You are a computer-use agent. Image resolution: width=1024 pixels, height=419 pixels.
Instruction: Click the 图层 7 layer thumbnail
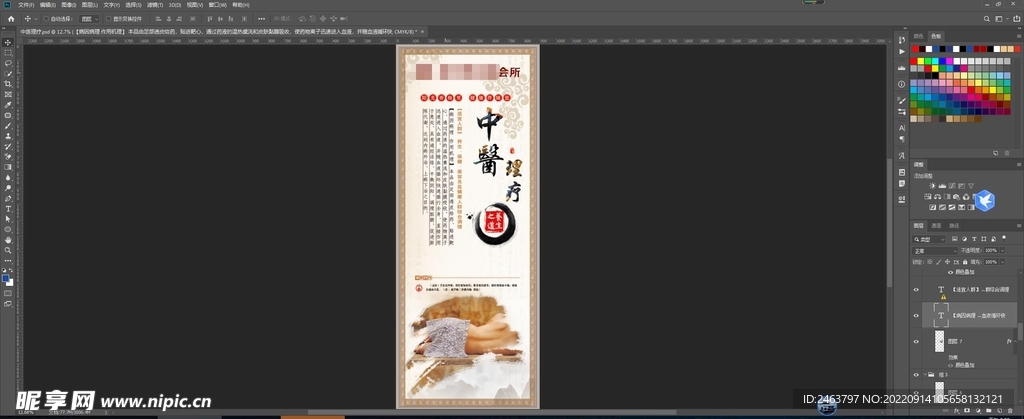[939, 341]
